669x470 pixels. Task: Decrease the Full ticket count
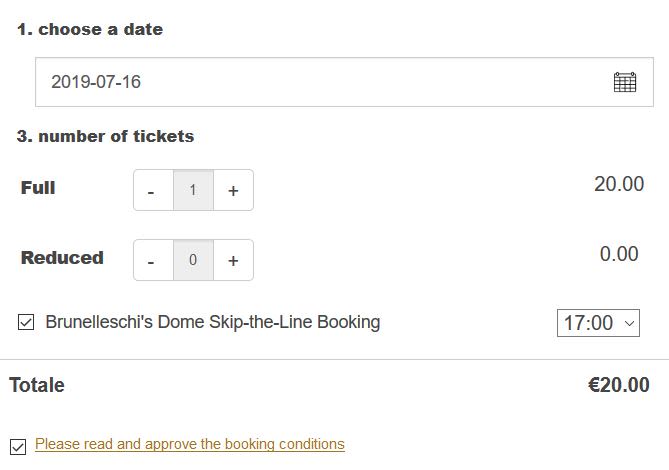click(152, 191)
